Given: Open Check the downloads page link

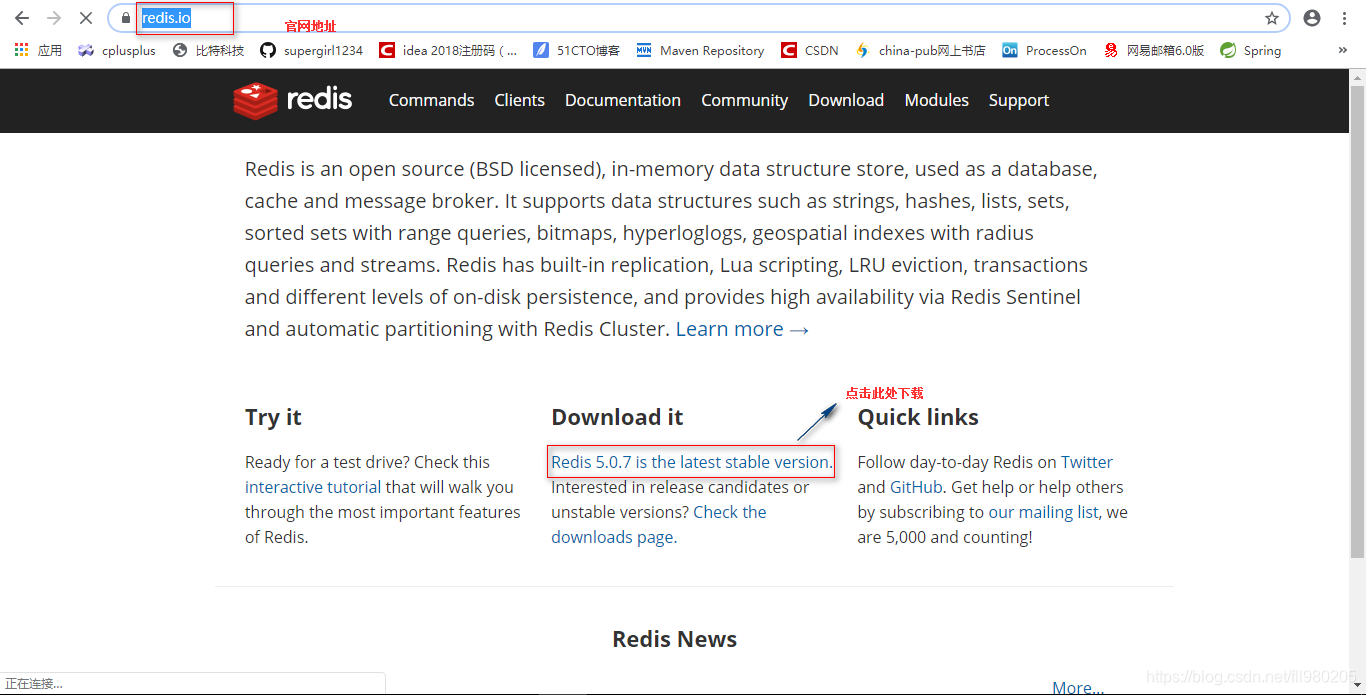Looking at the screenshot, I should [659, 524].
